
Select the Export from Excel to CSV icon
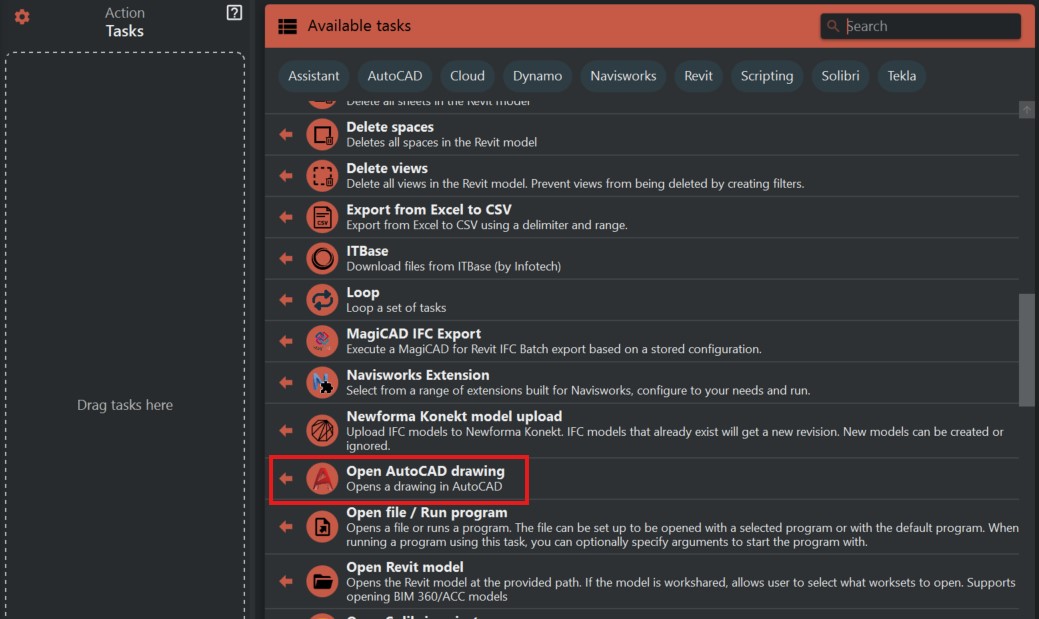pyautogui.click(x=322, y=217)
